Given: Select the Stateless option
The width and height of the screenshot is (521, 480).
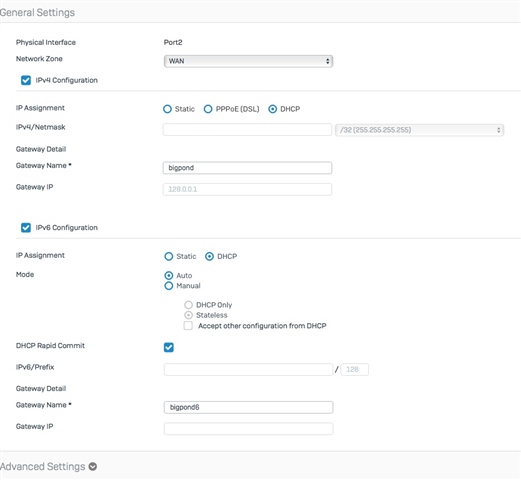Looking at the screenshot, I should pyautogui.click(x=189, y=315).
